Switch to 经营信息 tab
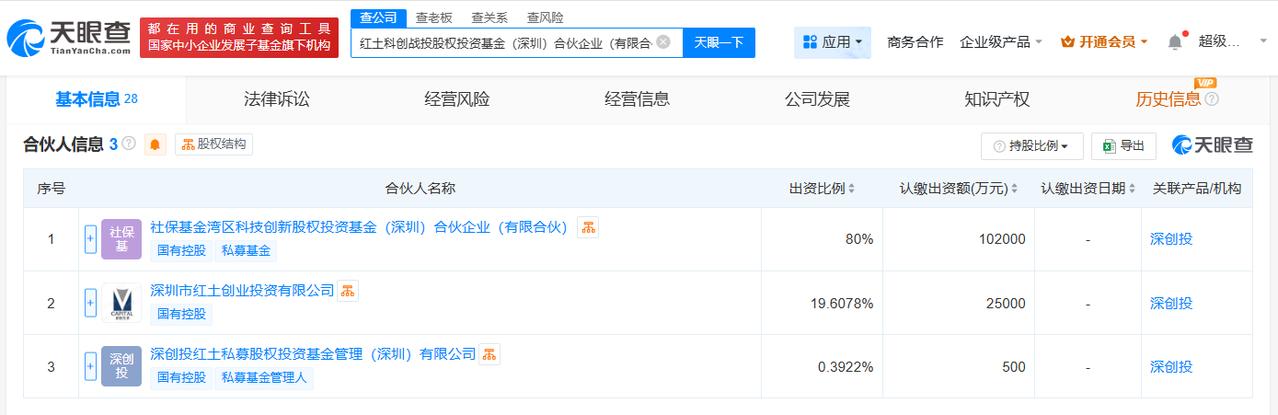This screenshot has width=1278, height=415. [x=637, y=99]
